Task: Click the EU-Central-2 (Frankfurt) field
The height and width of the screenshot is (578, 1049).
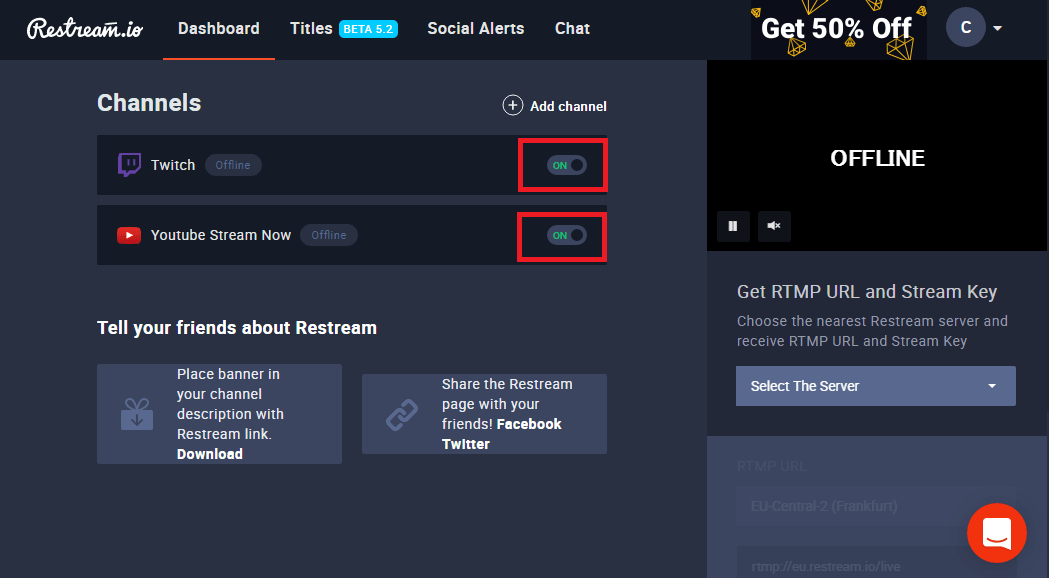Action: click(x=876, y=506)
